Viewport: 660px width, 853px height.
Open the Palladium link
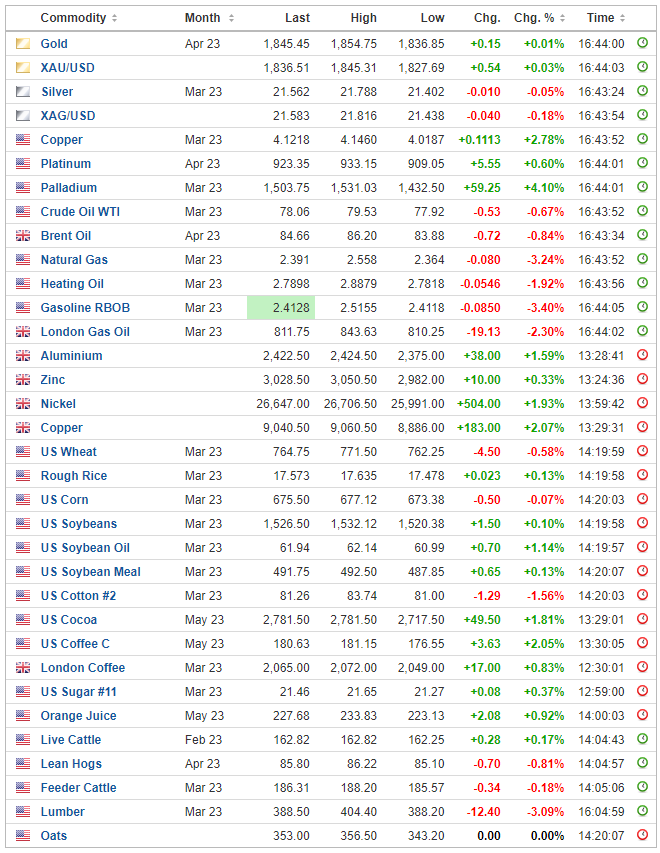pos(69,188)
